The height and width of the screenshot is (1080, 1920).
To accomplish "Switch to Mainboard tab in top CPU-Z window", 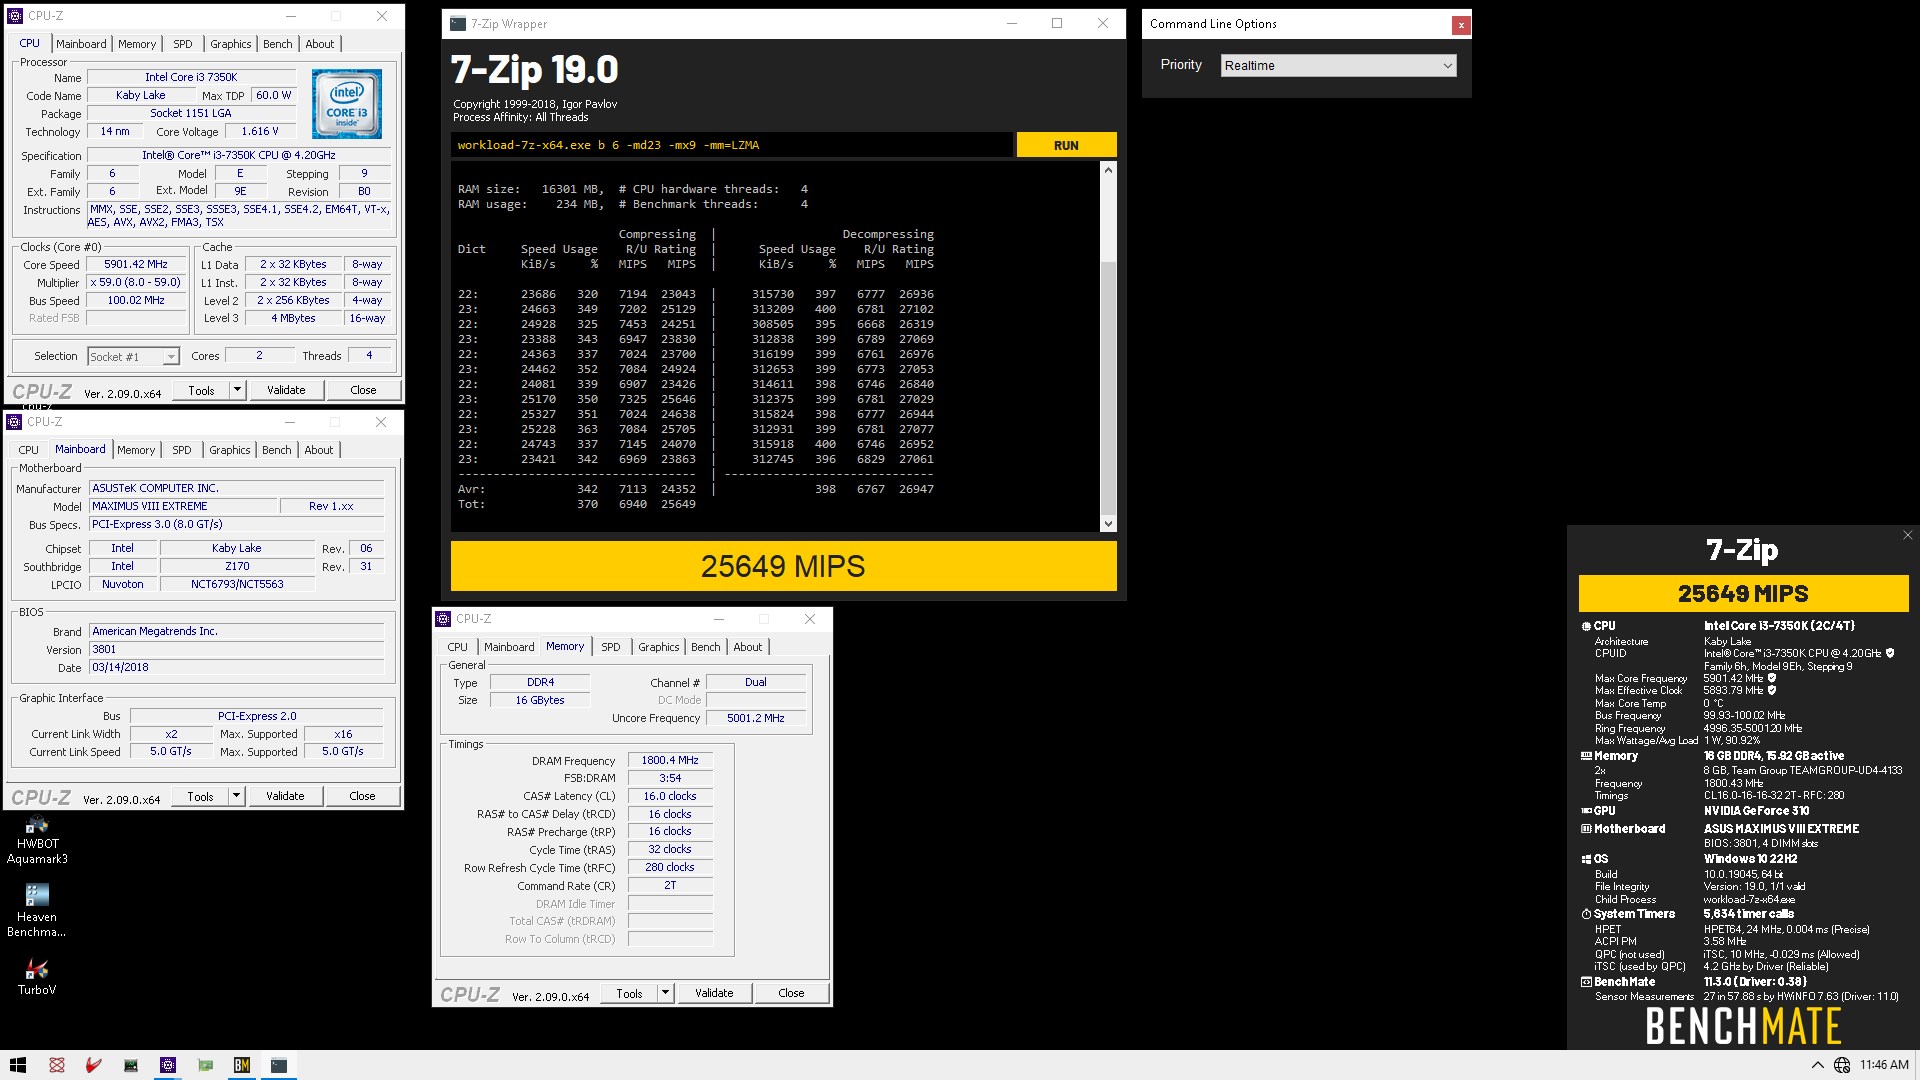I will tap(81, 44).
